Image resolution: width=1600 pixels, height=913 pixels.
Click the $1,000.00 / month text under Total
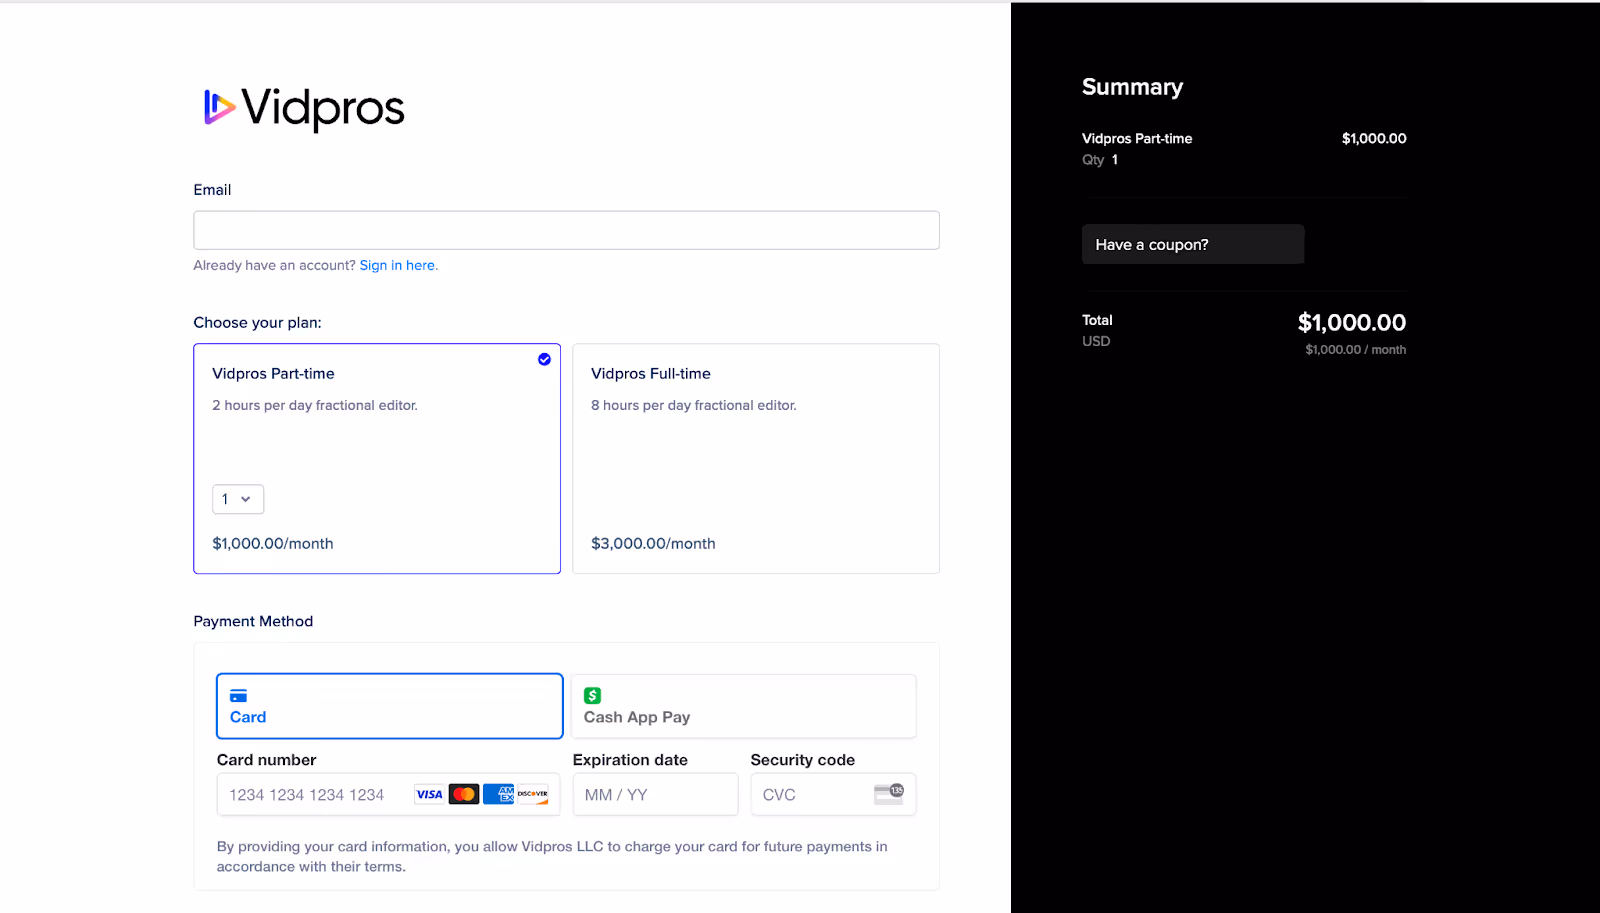click(x=1355, y=349)
